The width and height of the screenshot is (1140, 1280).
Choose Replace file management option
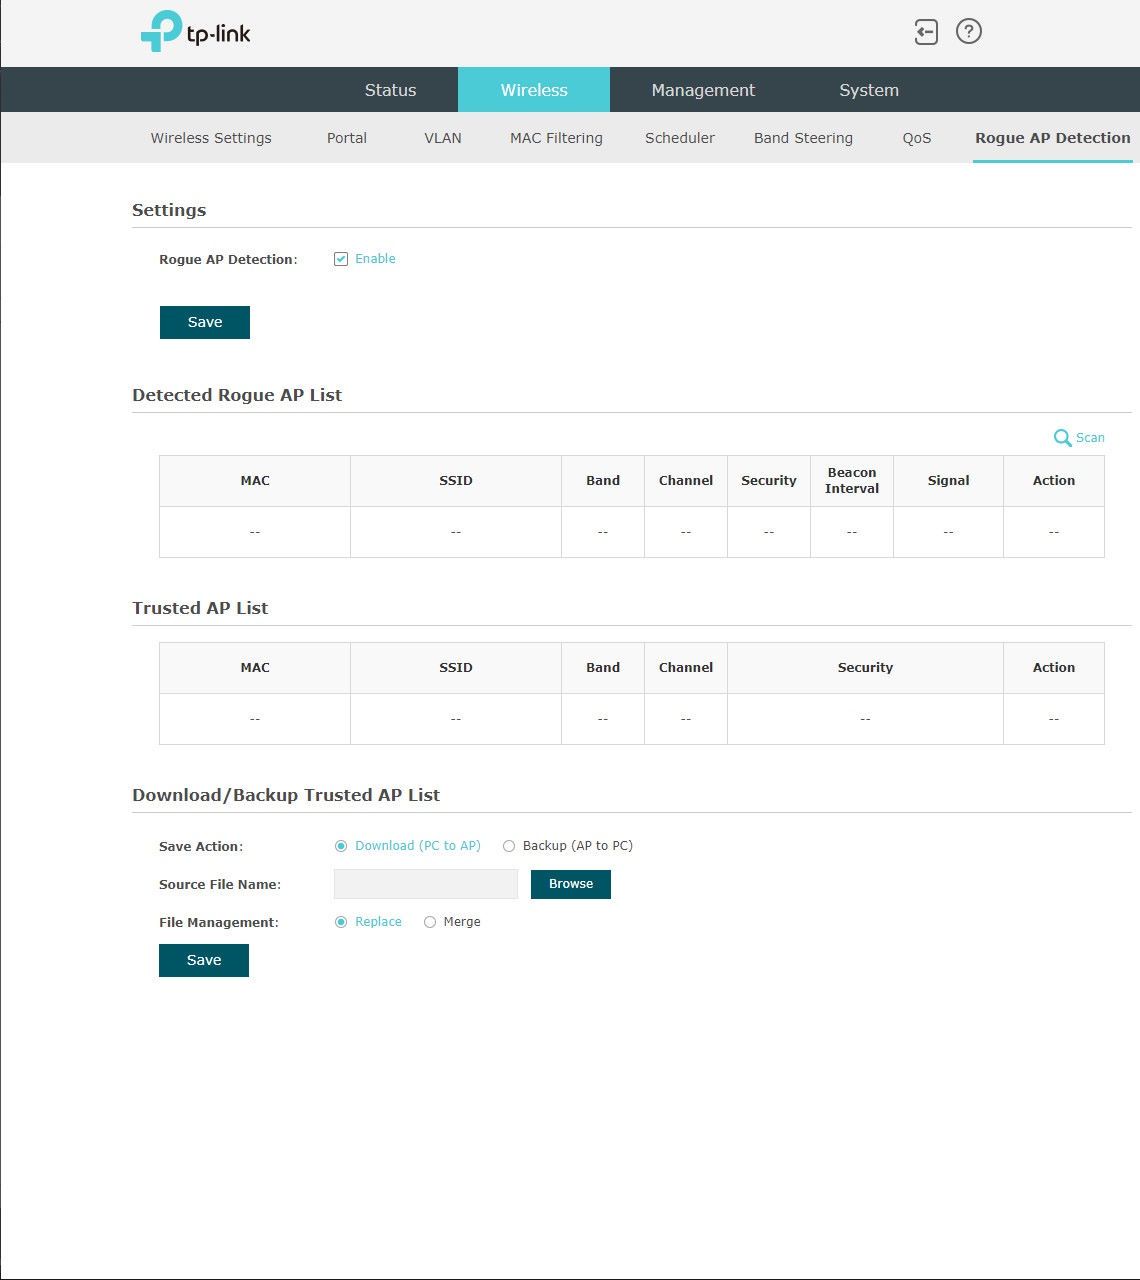[x=341, y=922]
